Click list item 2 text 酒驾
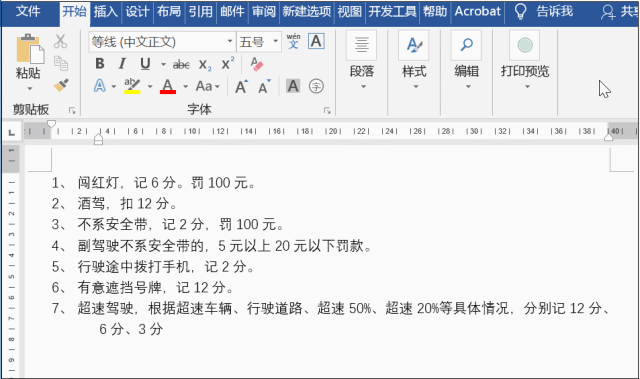 click(91, 204)
